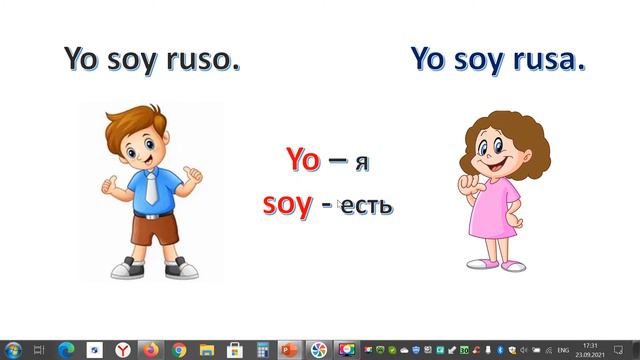Open Windows Security shield tray icon
Viewport: 640px width, 360px height.
[x=512, y=350]
